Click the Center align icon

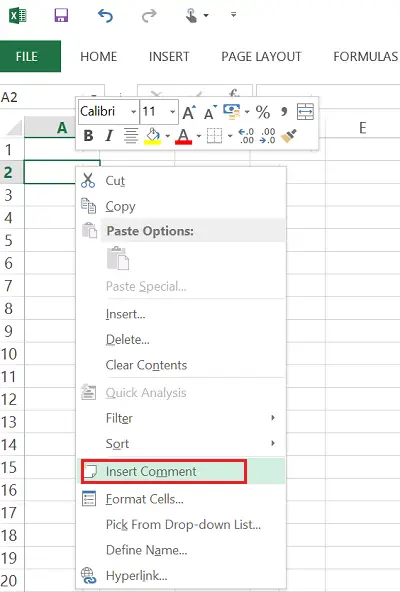coord(131,136)
